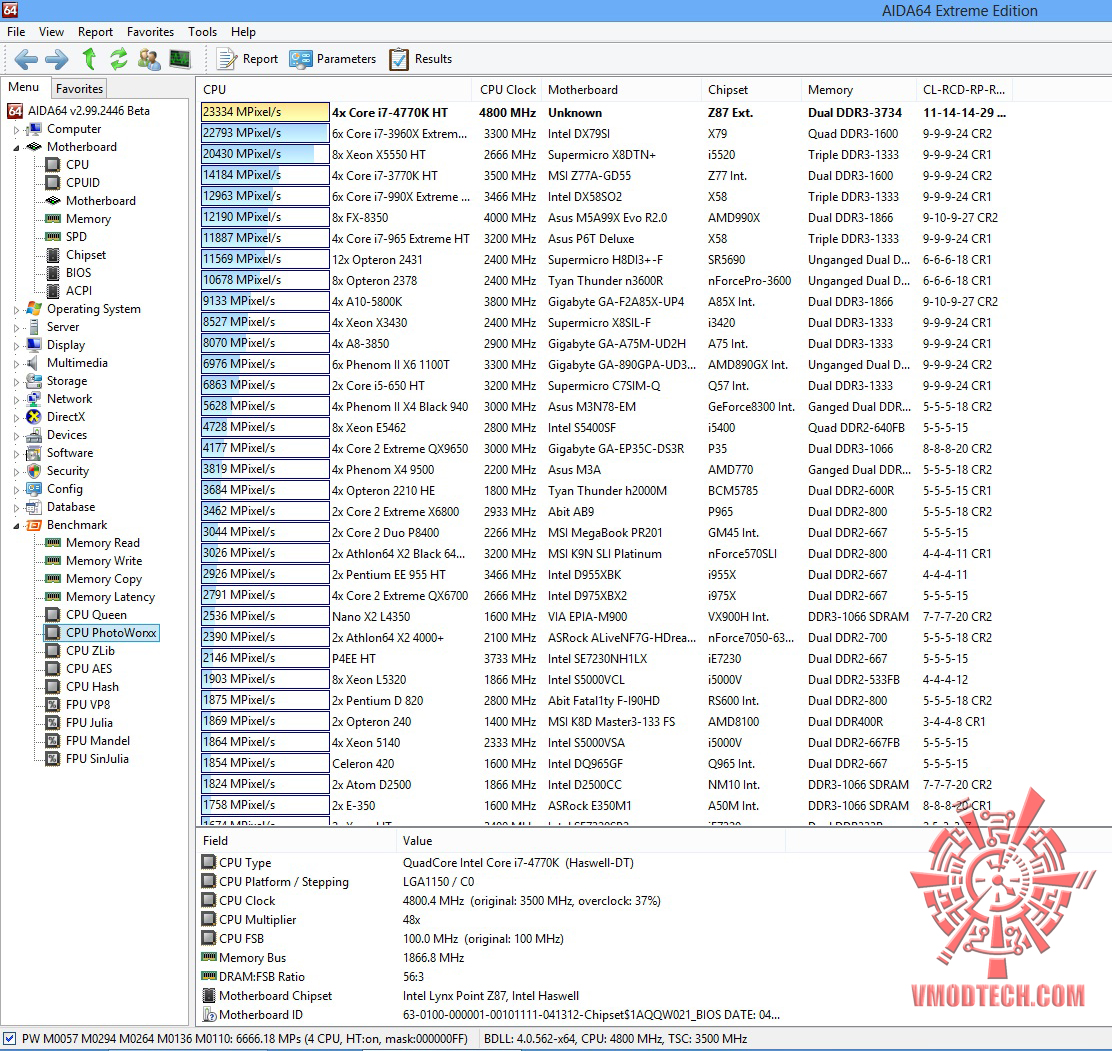Open the File menu
Viewport: 1112px width, 1051px height.
[x=16, y=32]
